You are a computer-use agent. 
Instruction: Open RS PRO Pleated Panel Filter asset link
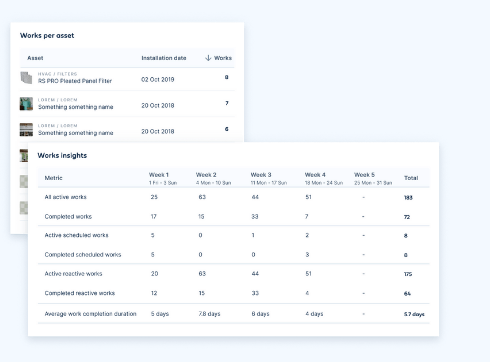pos(75,81)
